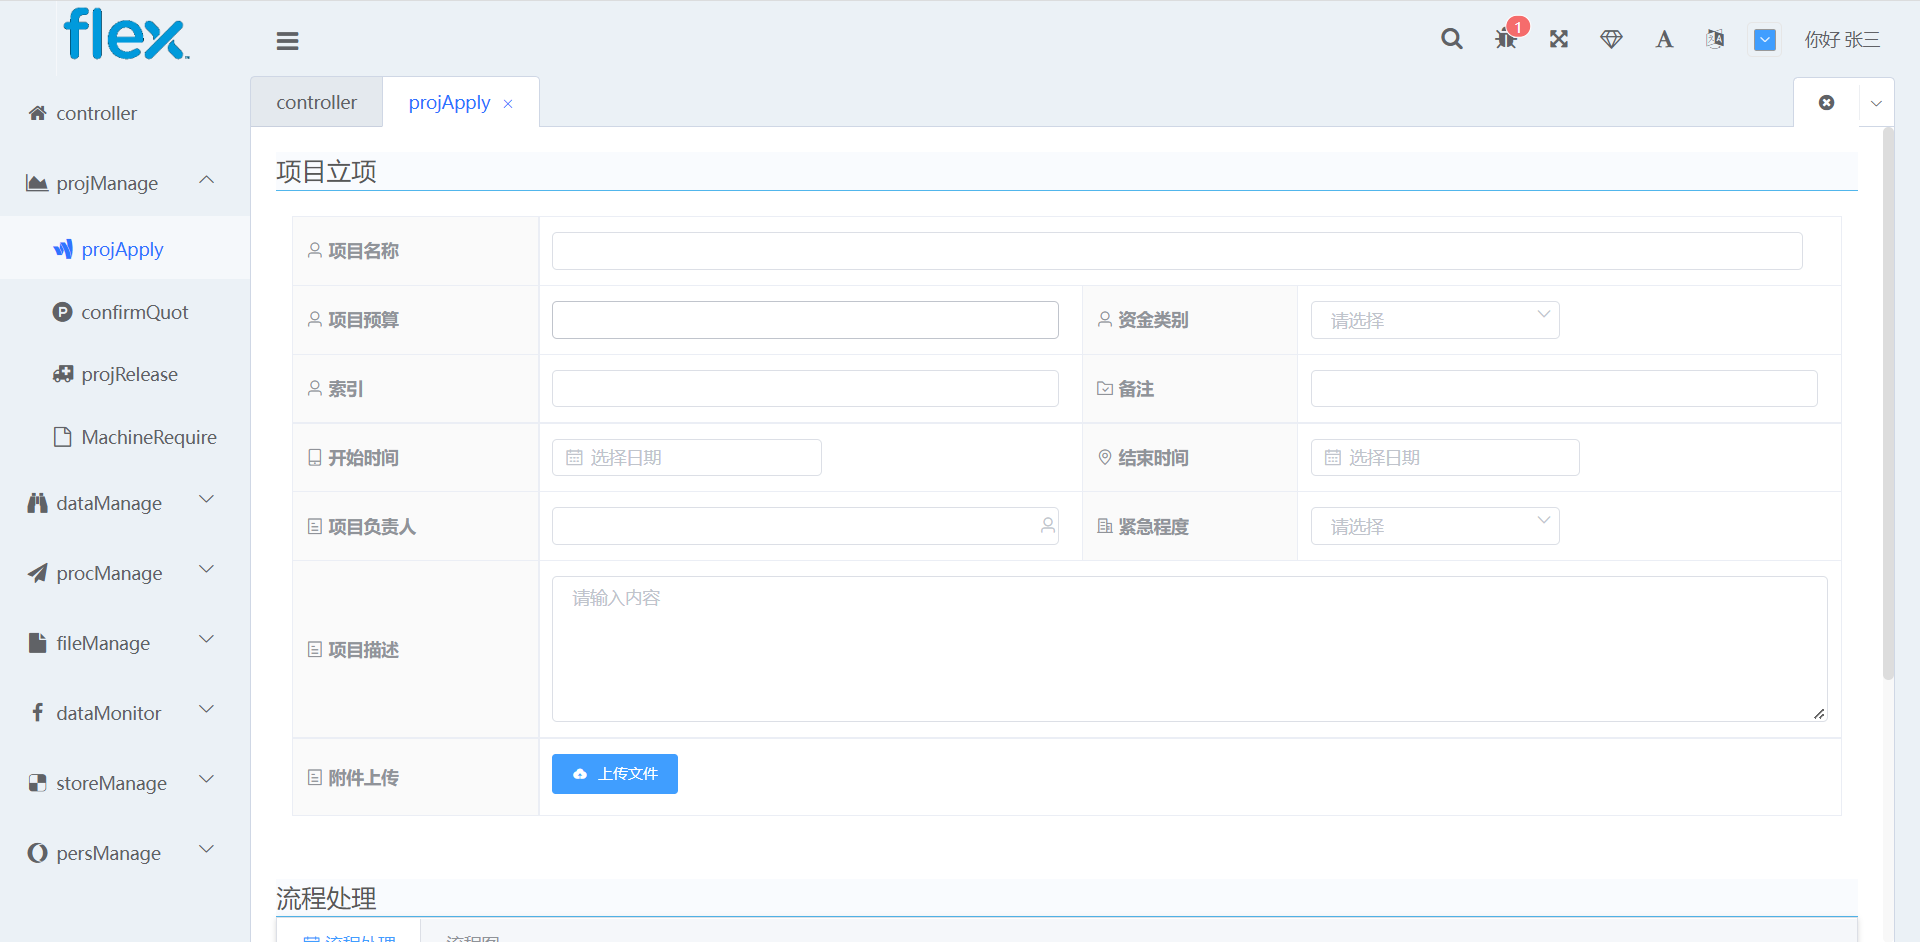Click the 项目立项 section heading

click(x=326, y=172)
